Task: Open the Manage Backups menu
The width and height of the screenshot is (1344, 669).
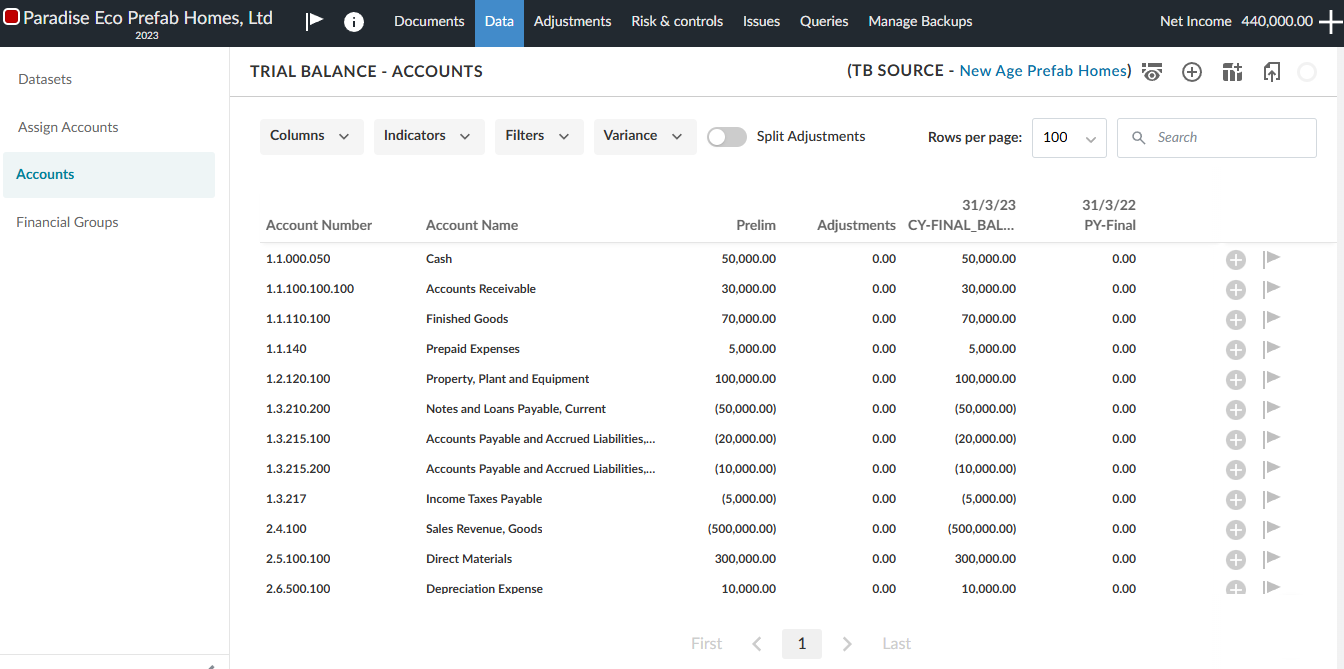Action: coord(919,20)
